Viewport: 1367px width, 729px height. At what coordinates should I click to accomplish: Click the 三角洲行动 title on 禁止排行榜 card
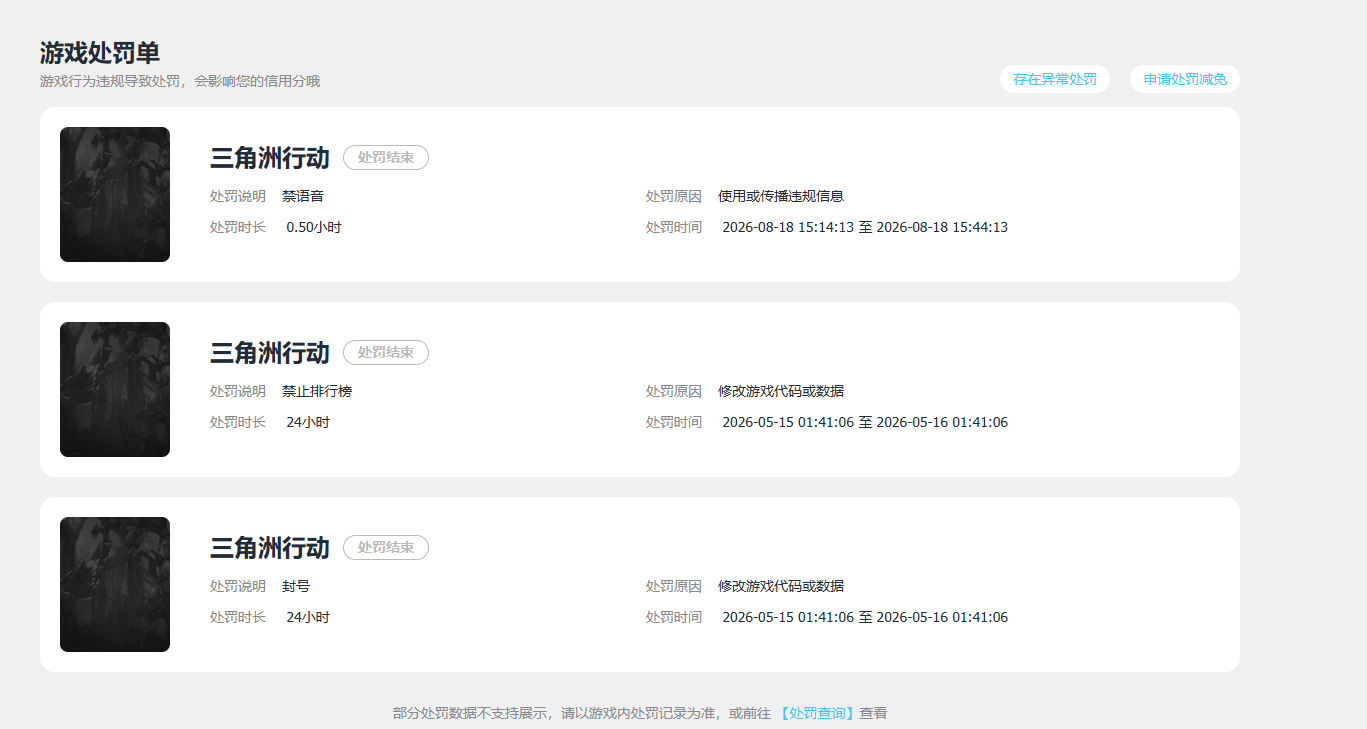click(x=269, y=353)
